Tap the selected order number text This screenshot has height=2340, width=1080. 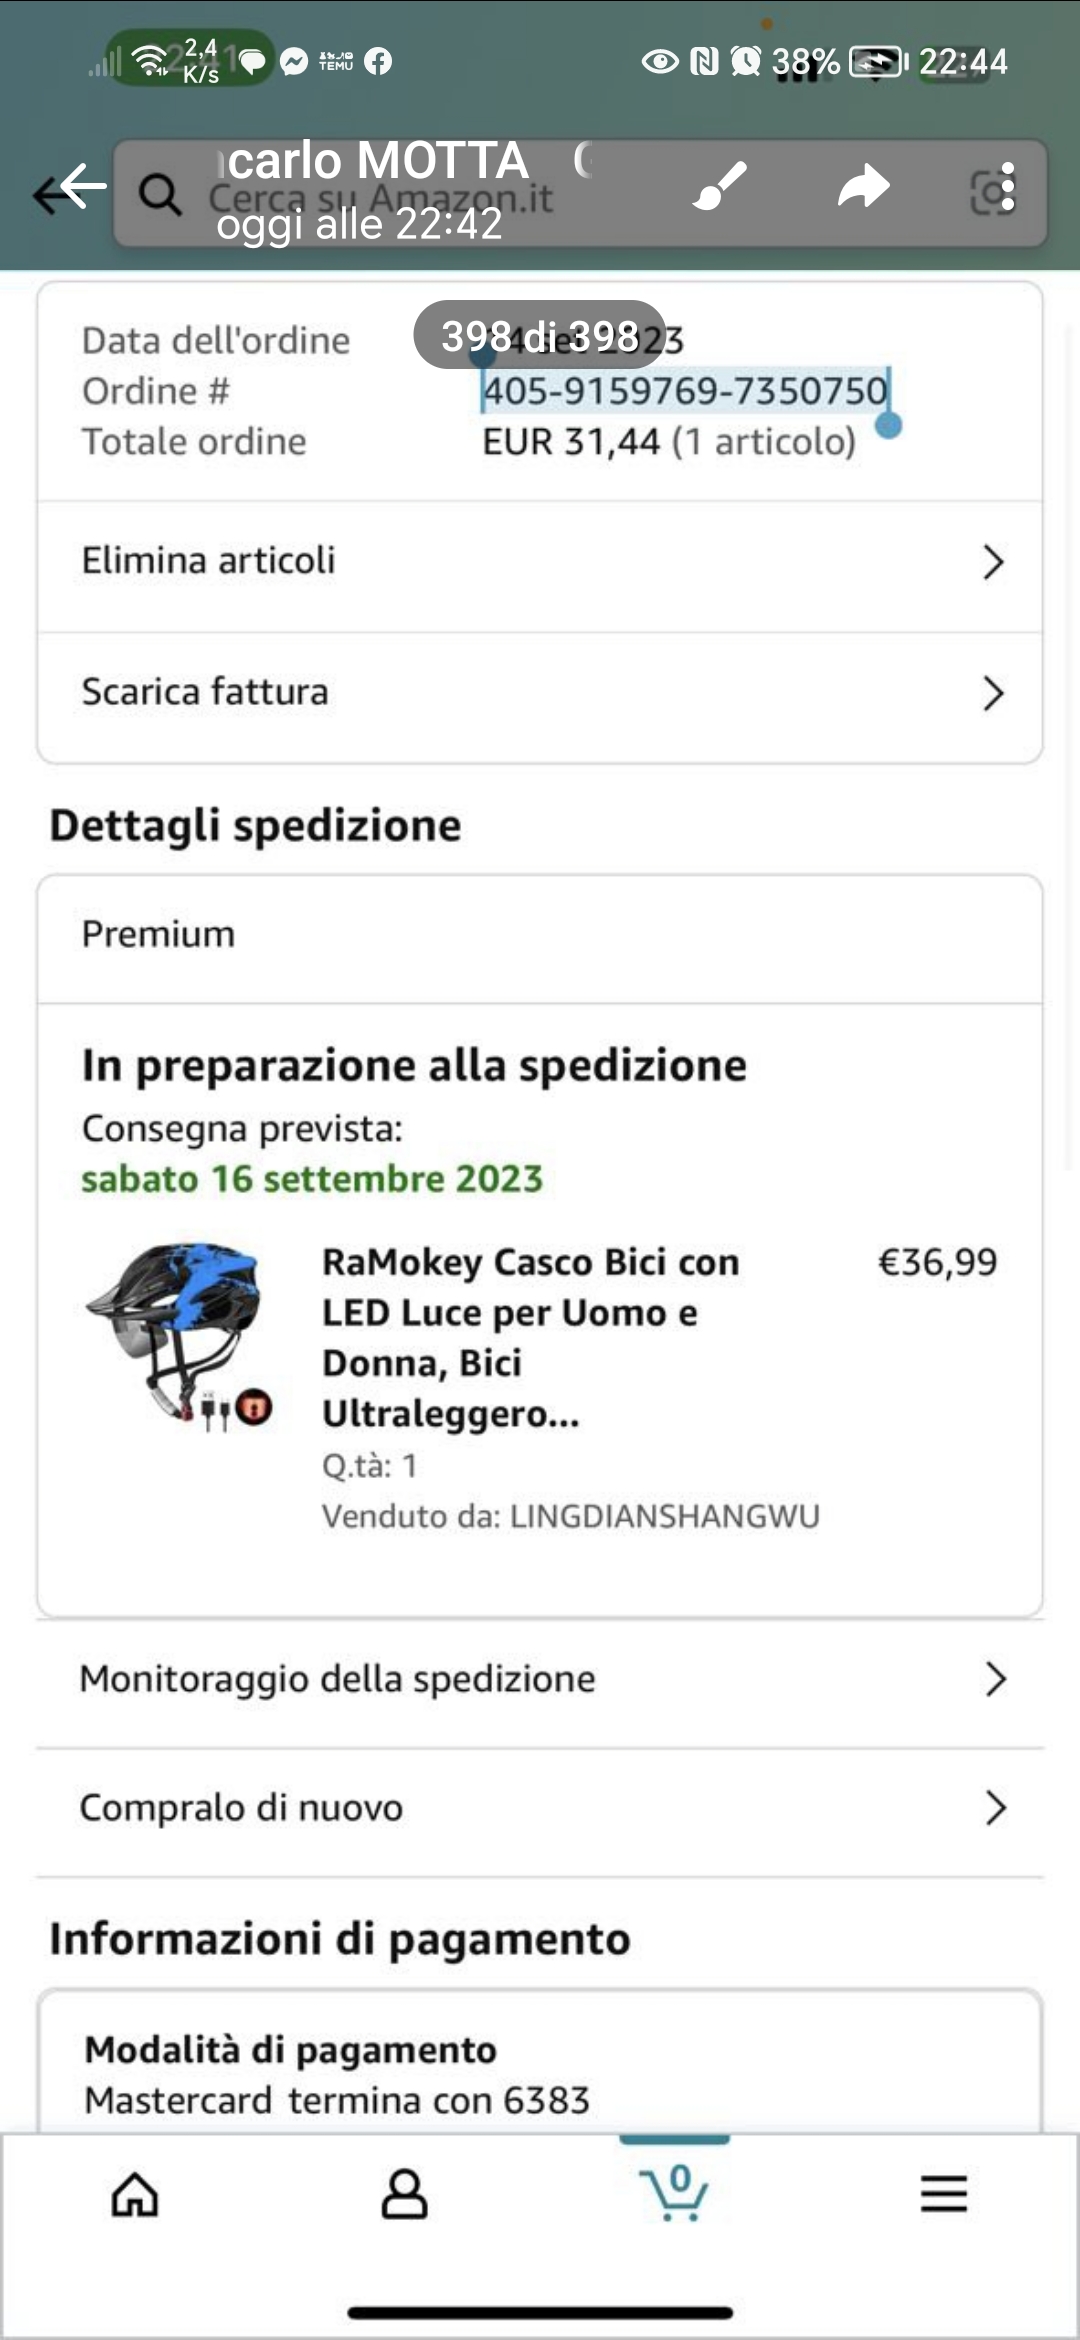[685, 391]
